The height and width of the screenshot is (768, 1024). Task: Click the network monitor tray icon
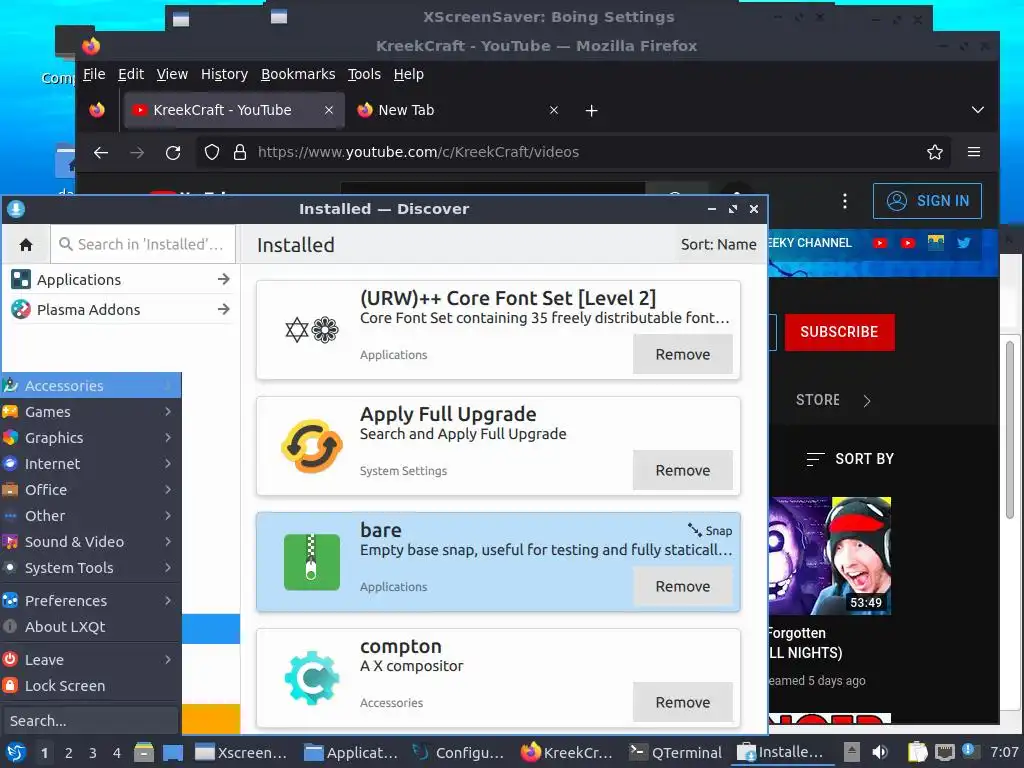(944, 752)
